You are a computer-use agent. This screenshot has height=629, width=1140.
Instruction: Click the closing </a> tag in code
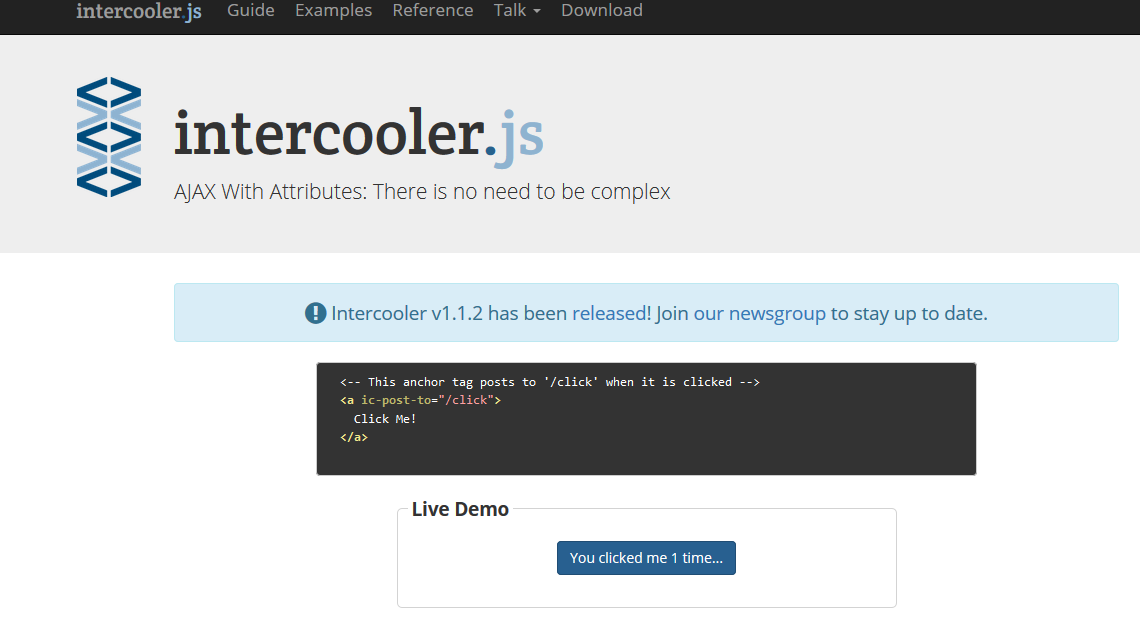(x=353, y=437)
